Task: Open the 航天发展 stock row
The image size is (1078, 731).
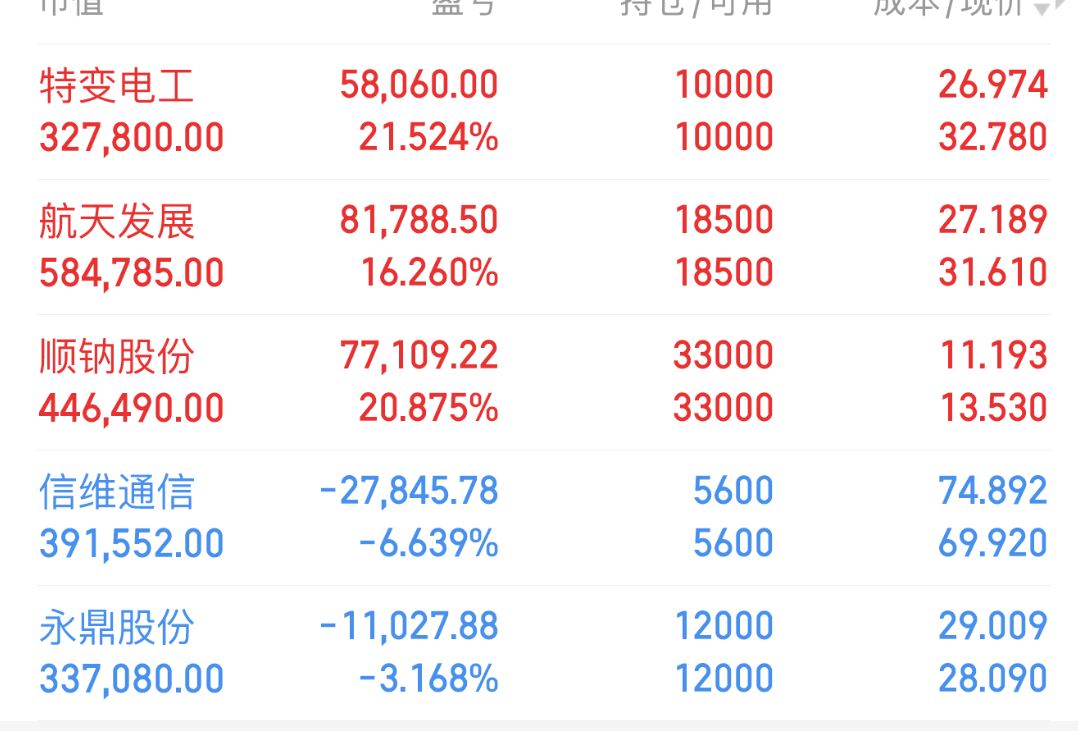Action: pyautogui.click(x=116, y=221)
